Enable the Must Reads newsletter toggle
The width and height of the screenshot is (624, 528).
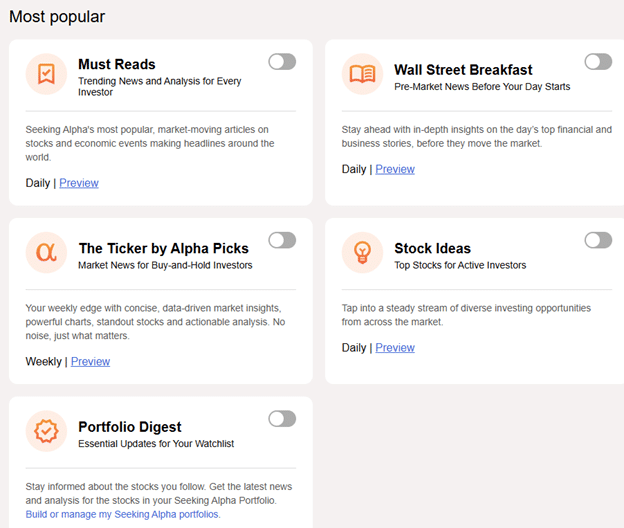[x=282, y=62]
